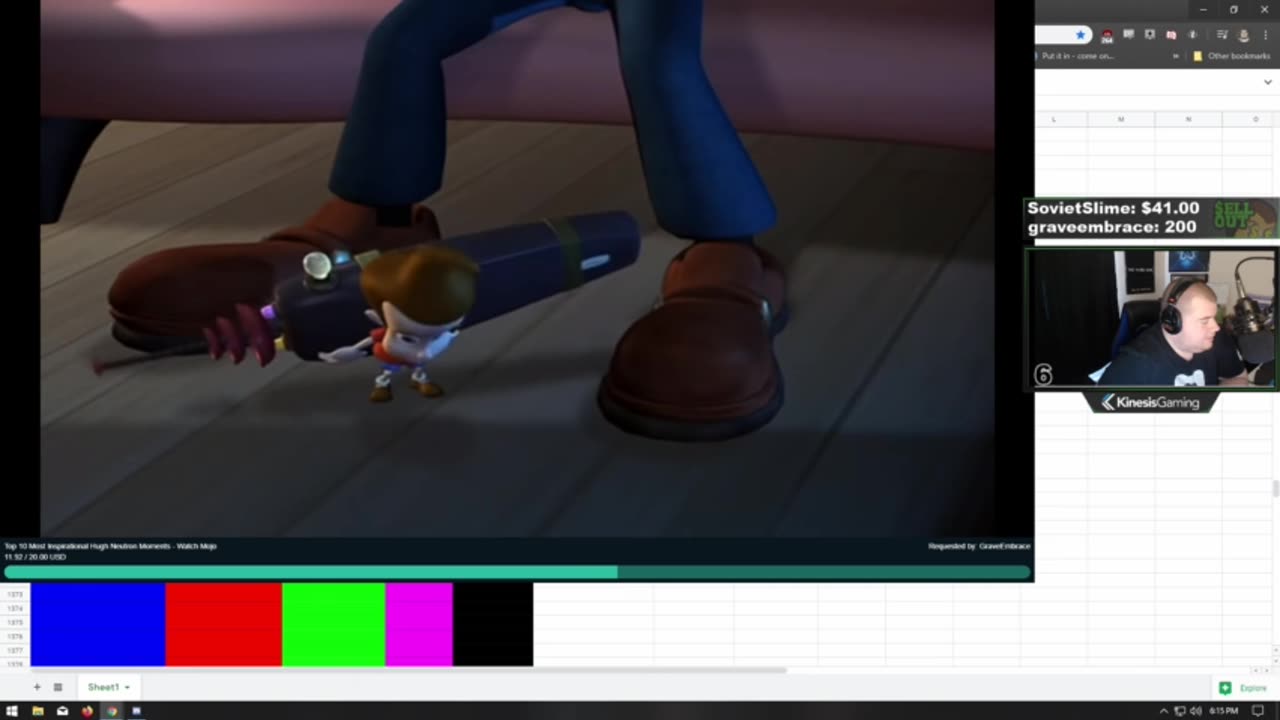Viewport: 1280px width, 720px height.
Task: Open Firefox from taskbar
Action: click(x=87, y=711)
